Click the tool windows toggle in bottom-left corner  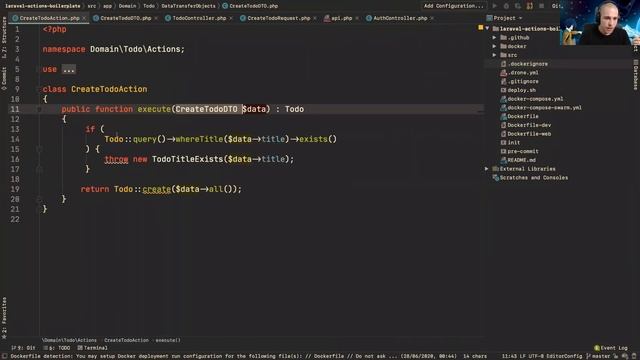tap(4, 356)
